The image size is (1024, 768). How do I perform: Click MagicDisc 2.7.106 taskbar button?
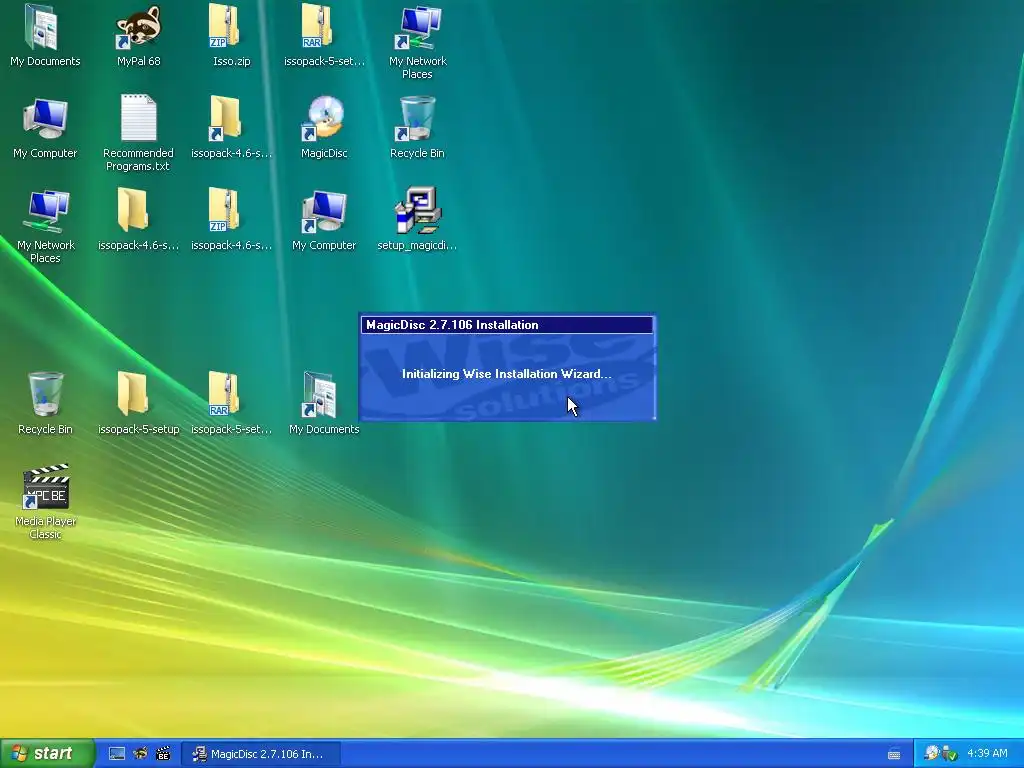(x=260, y=754)
